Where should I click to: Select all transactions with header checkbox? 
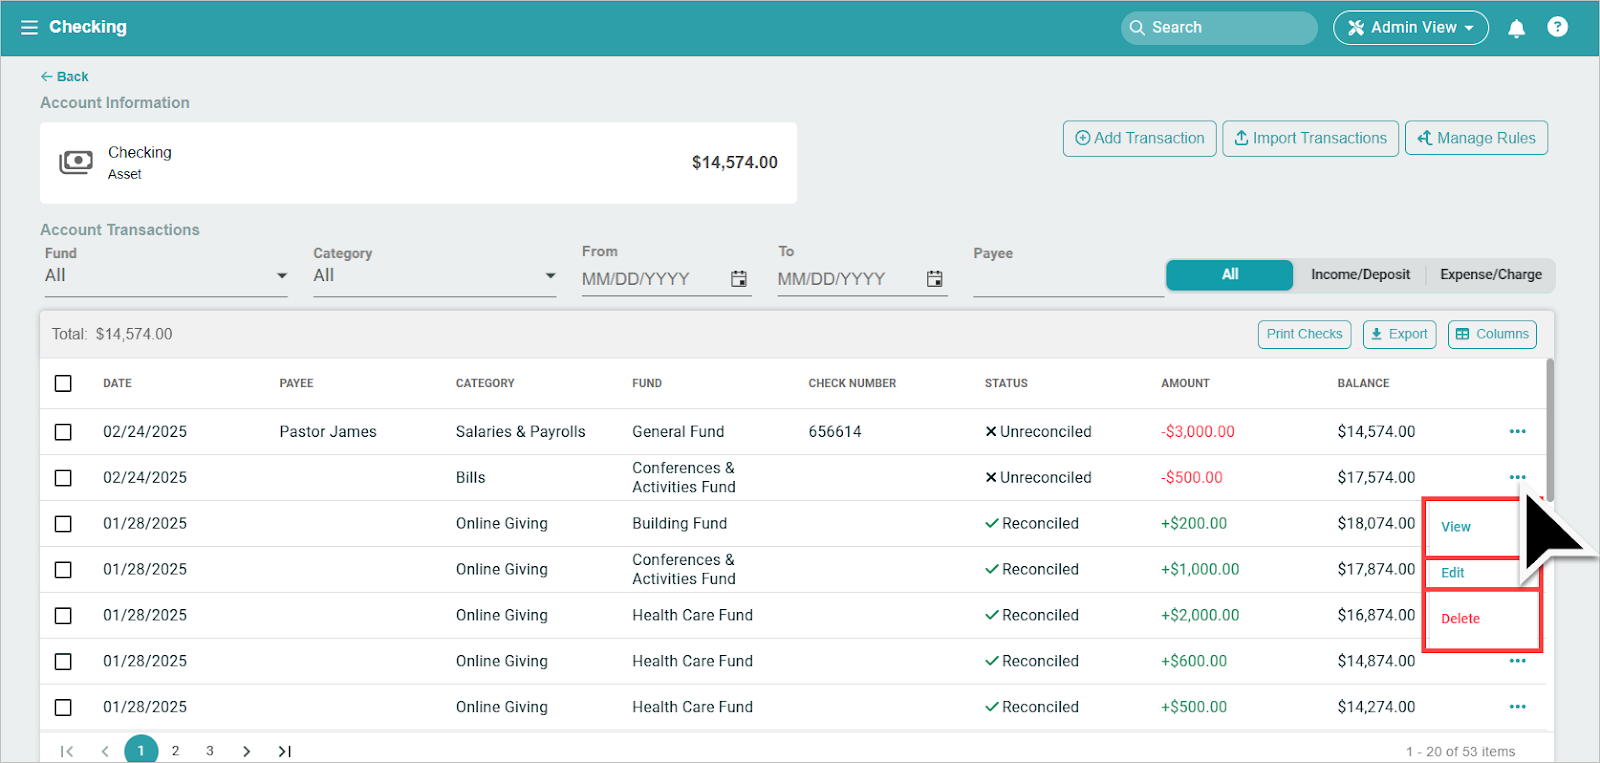[x=63, y=383]
